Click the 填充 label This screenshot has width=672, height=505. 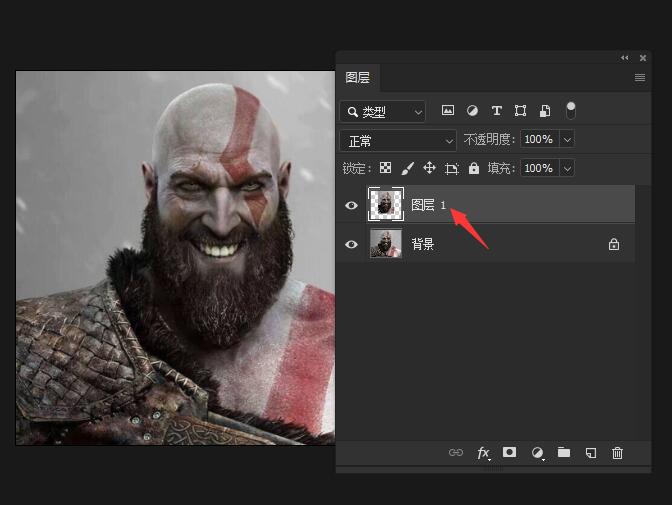[501, 168]
